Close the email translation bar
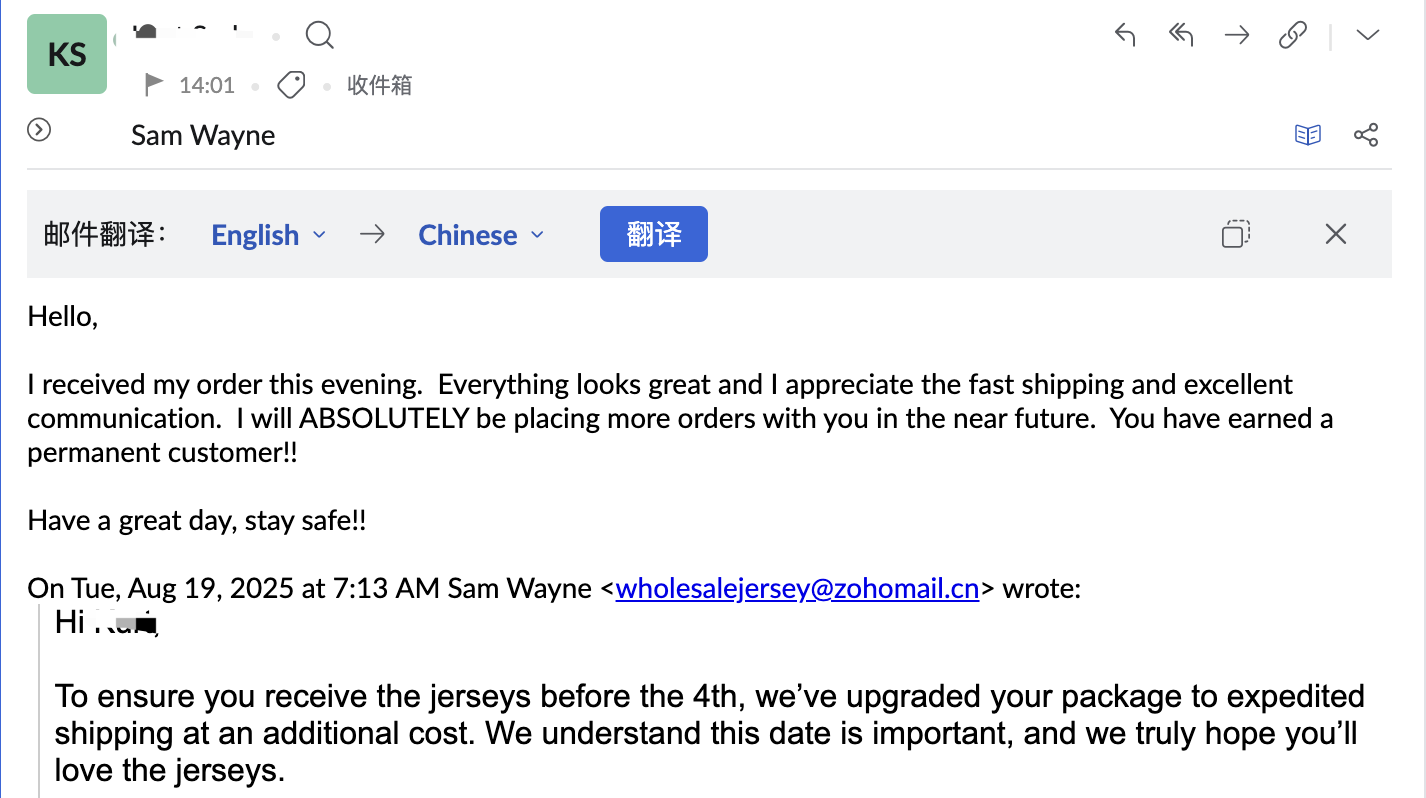The height and width of the screenshot is (798, 1426). pyautogui.click(x=1336, y=234)
